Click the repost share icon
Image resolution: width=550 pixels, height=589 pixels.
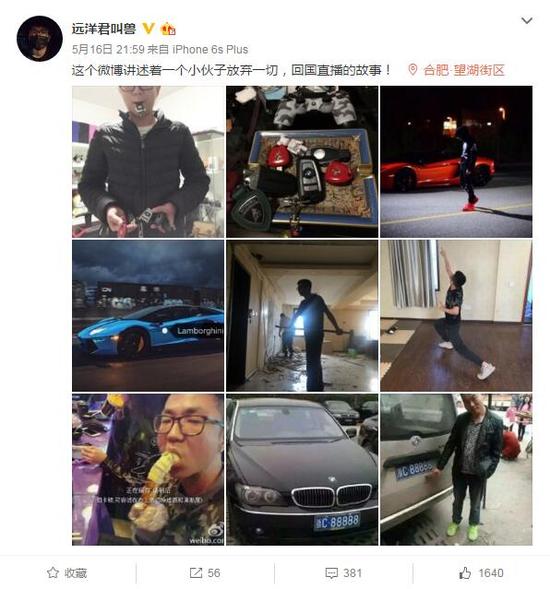tap(195, 573)
